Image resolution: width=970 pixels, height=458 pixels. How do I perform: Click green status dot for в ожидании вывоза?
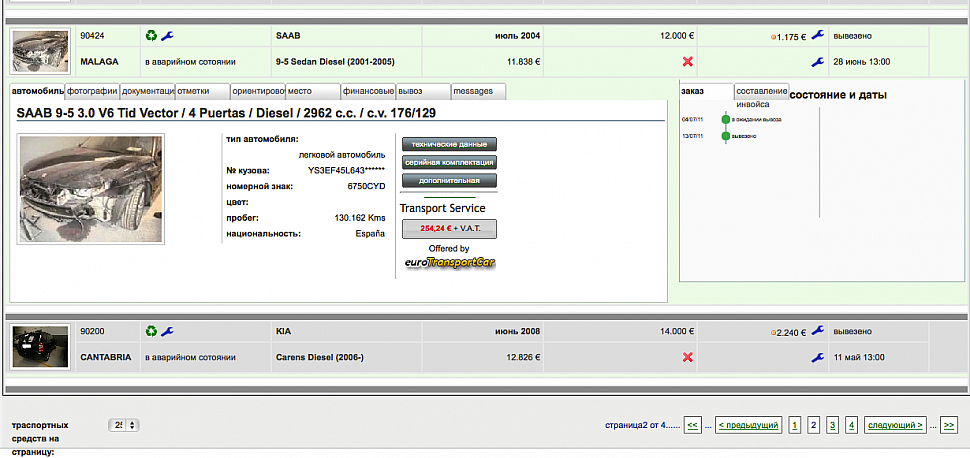pyautogui.click(x=726, y=119)
